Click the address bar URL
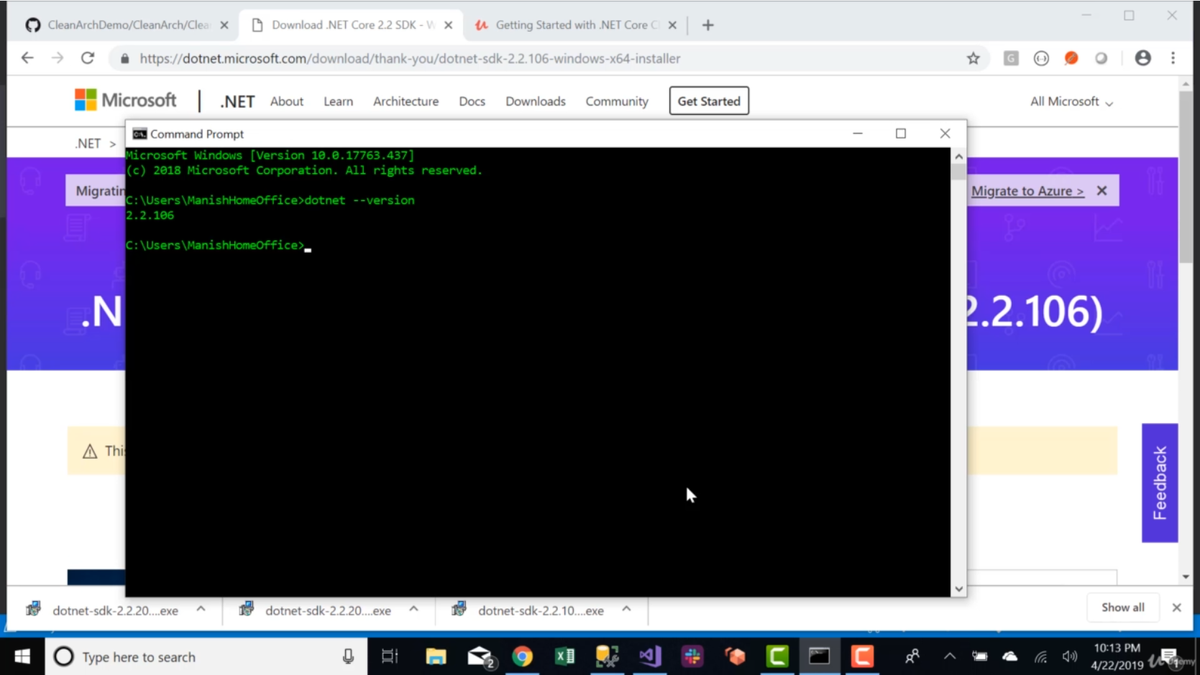1200x675 pixels. 410,59
